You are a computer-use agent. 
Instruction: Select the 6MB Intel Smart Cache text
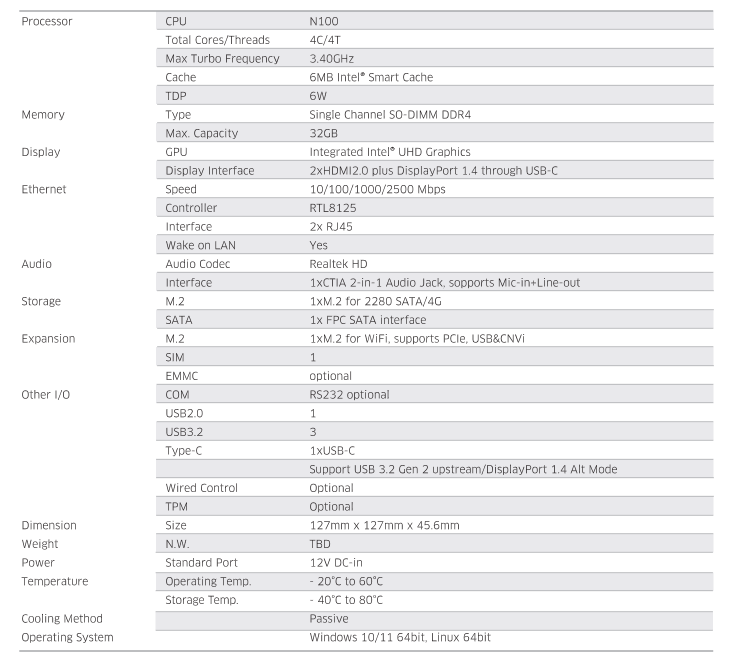[369, 77]
